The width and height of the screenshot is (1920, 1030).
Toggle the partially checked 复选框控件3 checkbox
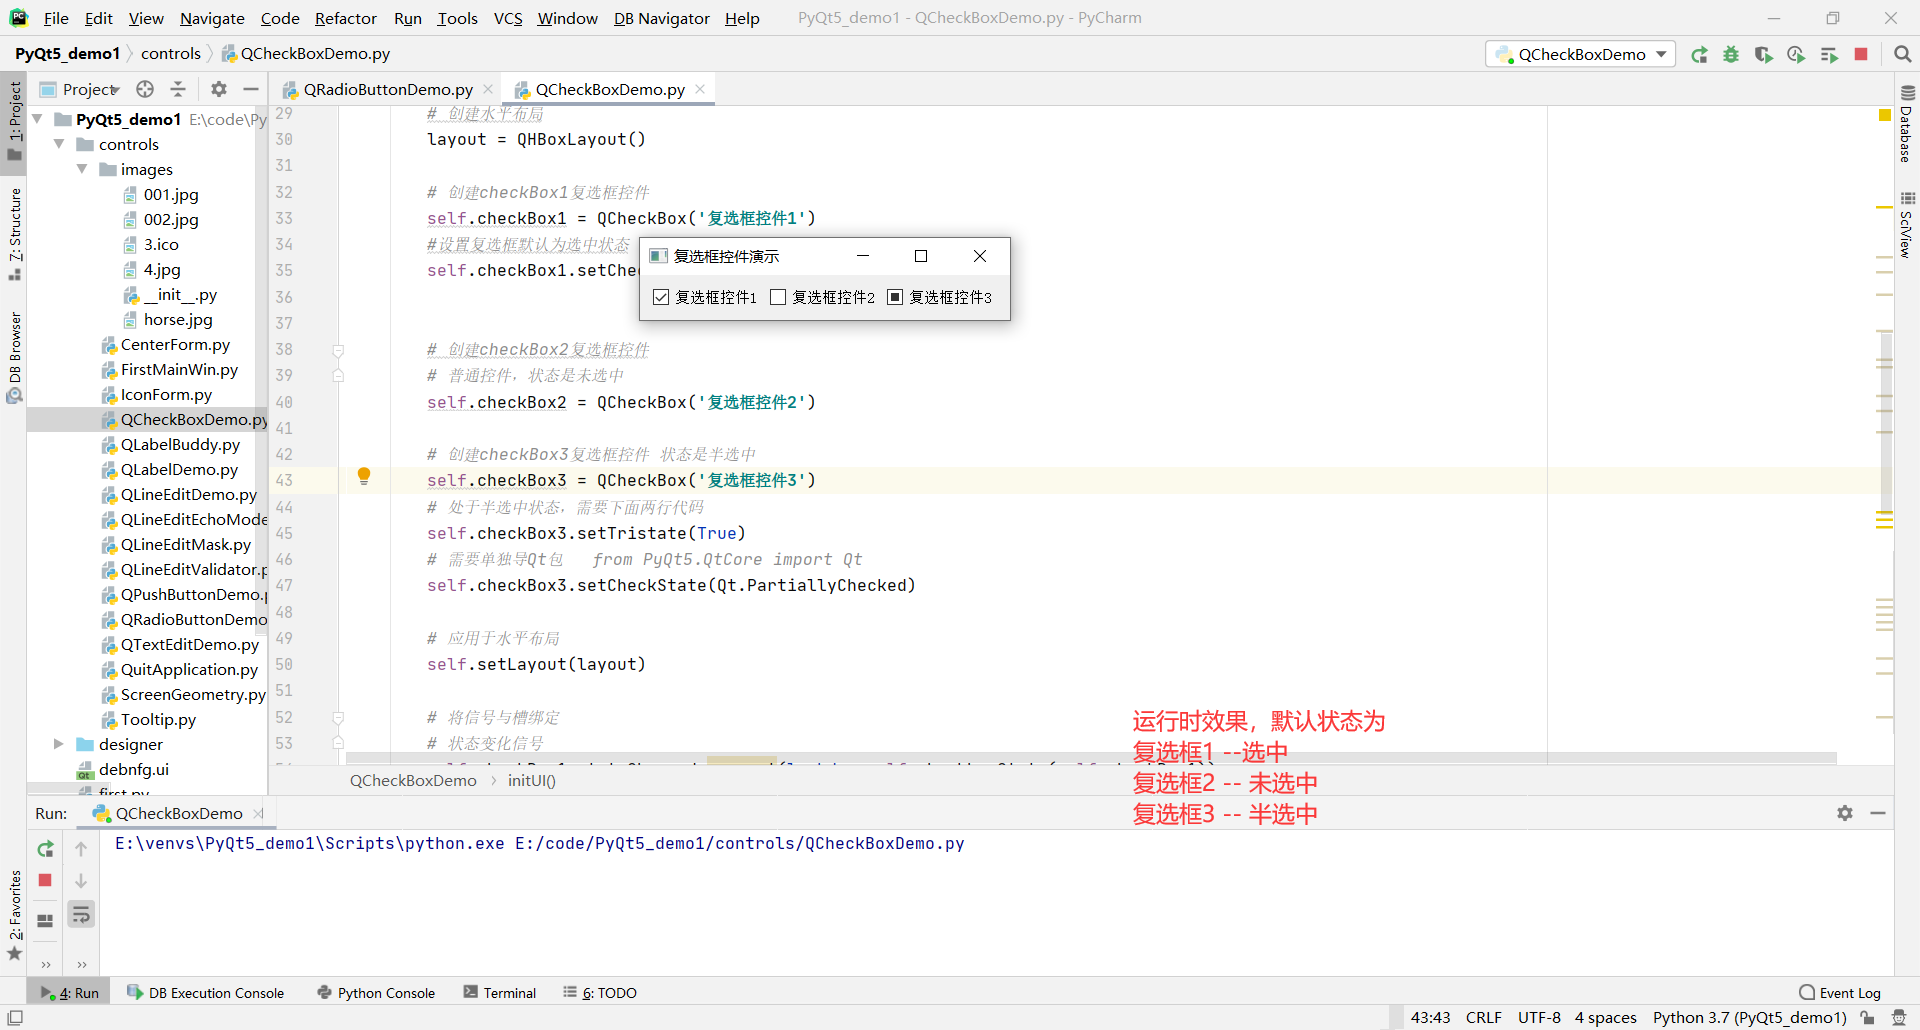(x=895, y=297)
